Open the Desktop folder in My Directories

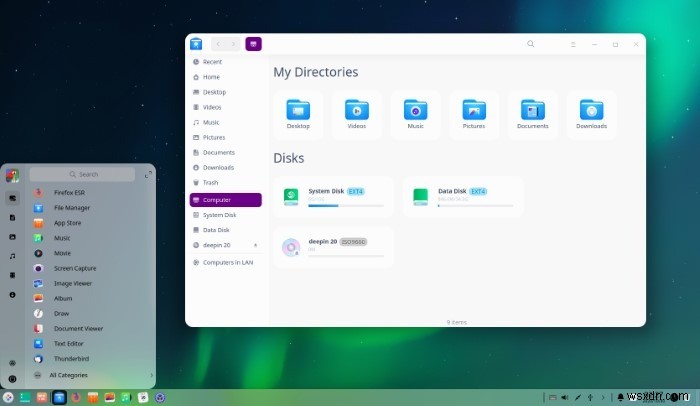pyautogui.click(x=298, y=115)
